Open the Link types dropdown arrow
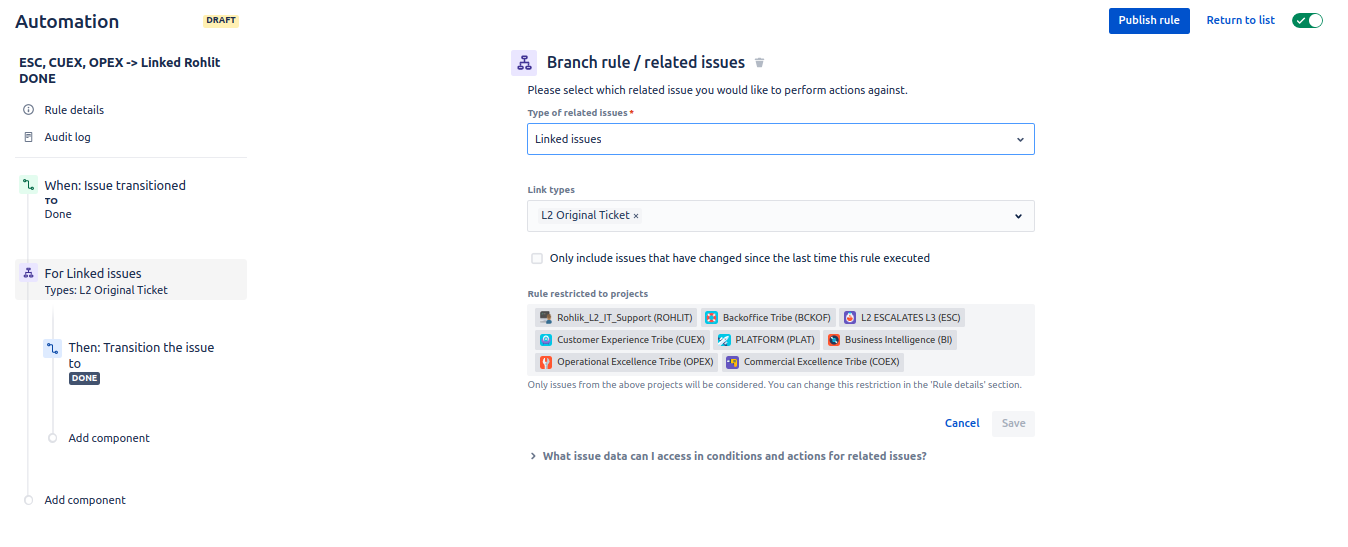Viewport: 1348px width, 547px height. tap(1018, 216)
